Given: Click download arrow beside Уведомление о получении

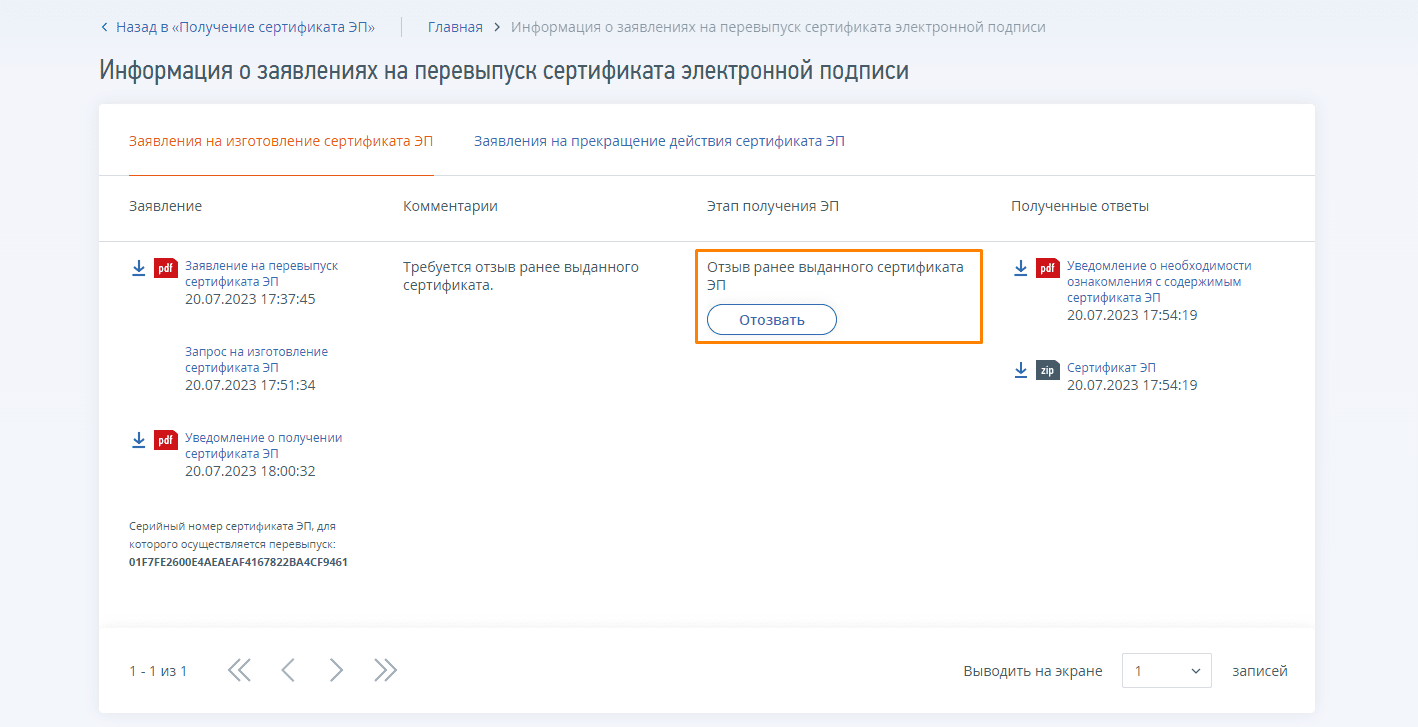Looking at the screenshot, I should coord(139,440).
